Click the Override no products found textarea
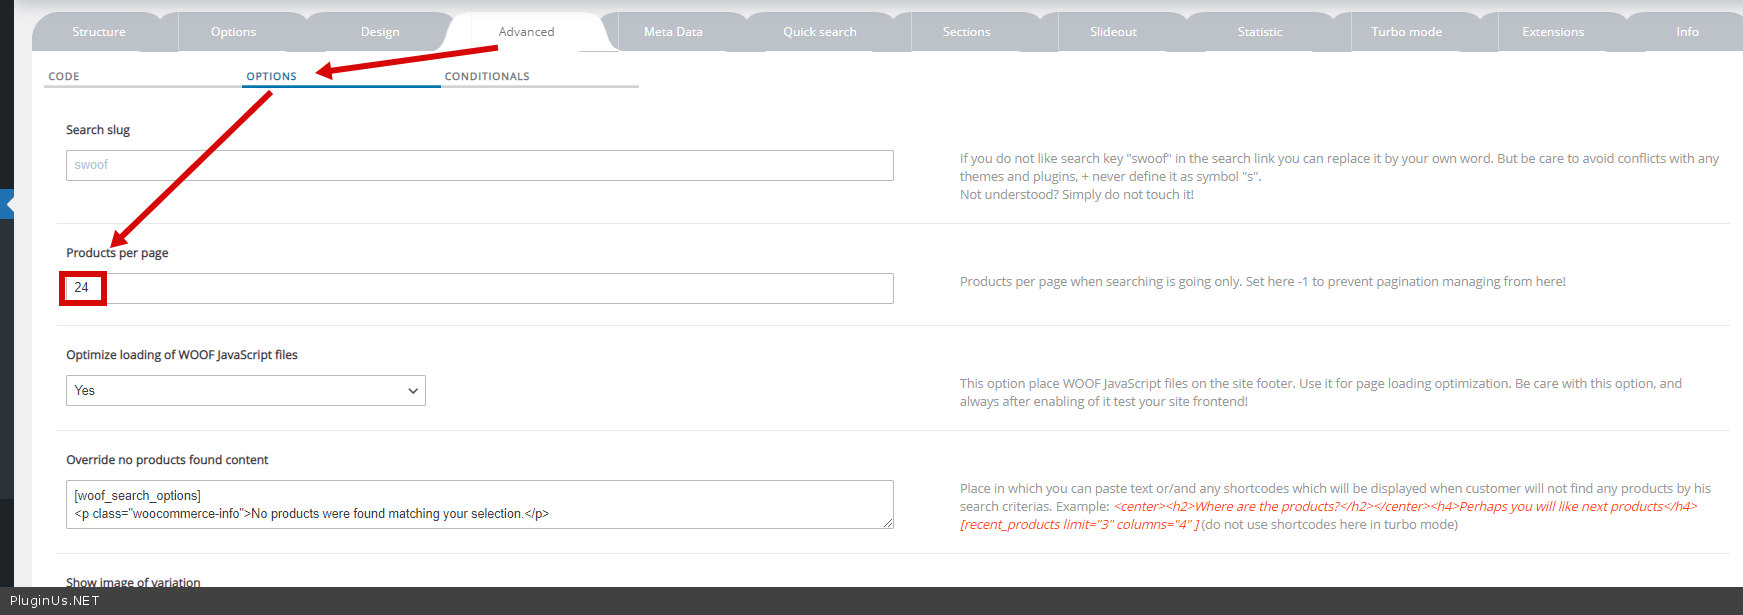The width and height of the screenshot is (1743, 615). coord(479,505)
